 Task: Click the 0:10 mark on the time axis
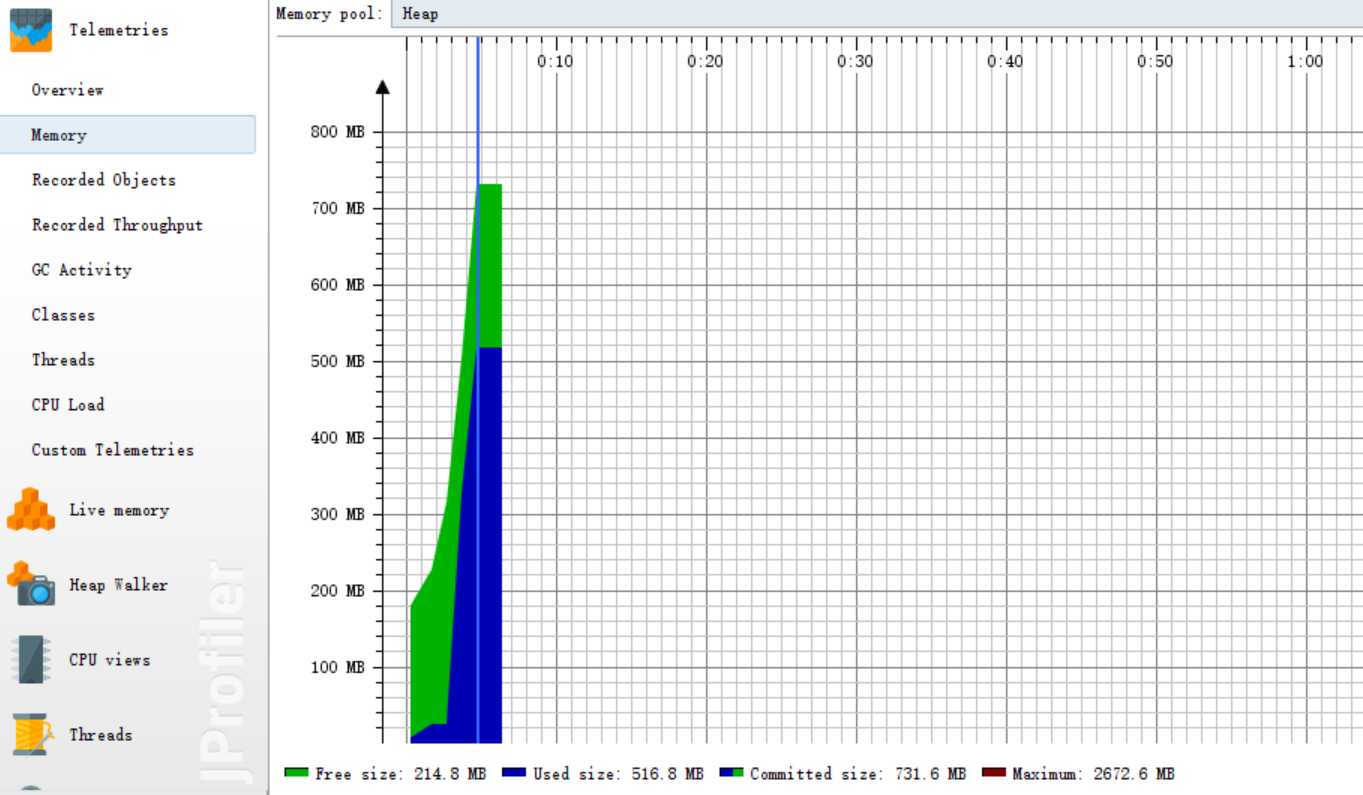(555, 61)
